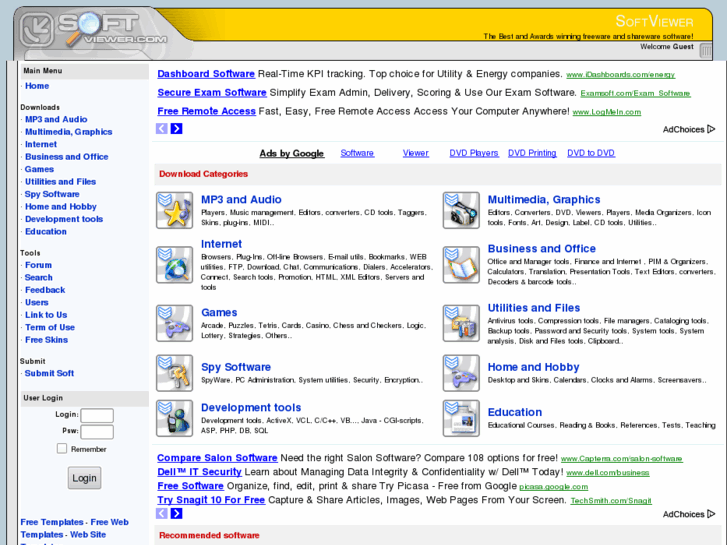
Task: Click the DVD Printing ad link
Action: [532, 153]
